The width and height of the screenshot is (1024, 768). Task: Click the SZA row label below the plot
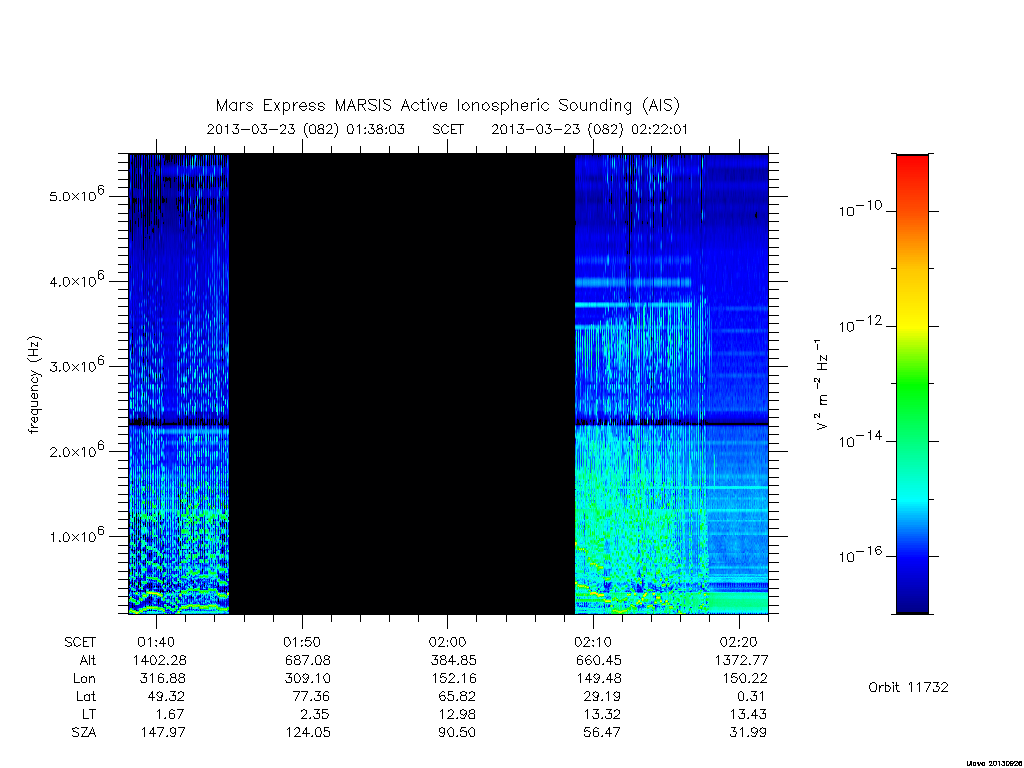tap(84, 732)
